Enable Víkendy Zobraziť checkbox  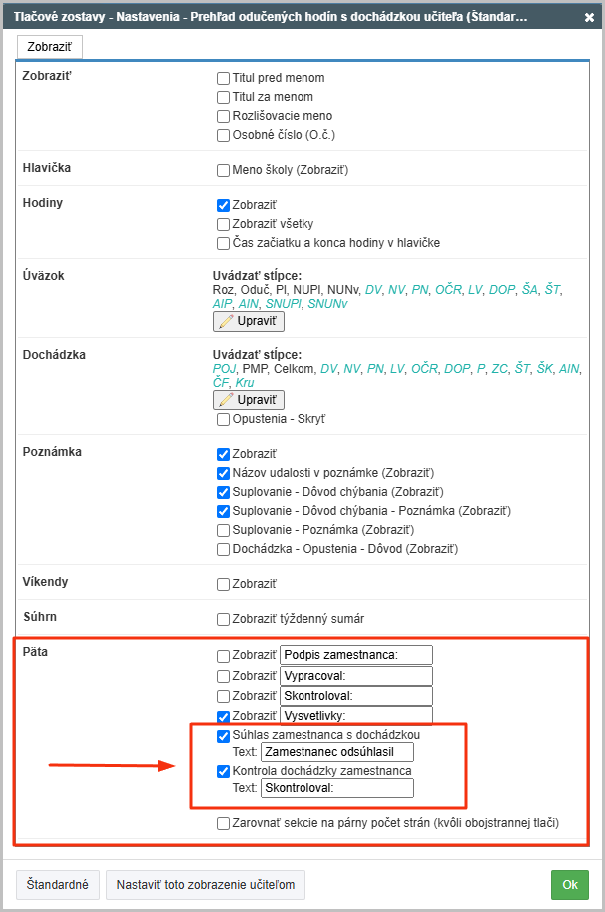(x=223, y=585)
